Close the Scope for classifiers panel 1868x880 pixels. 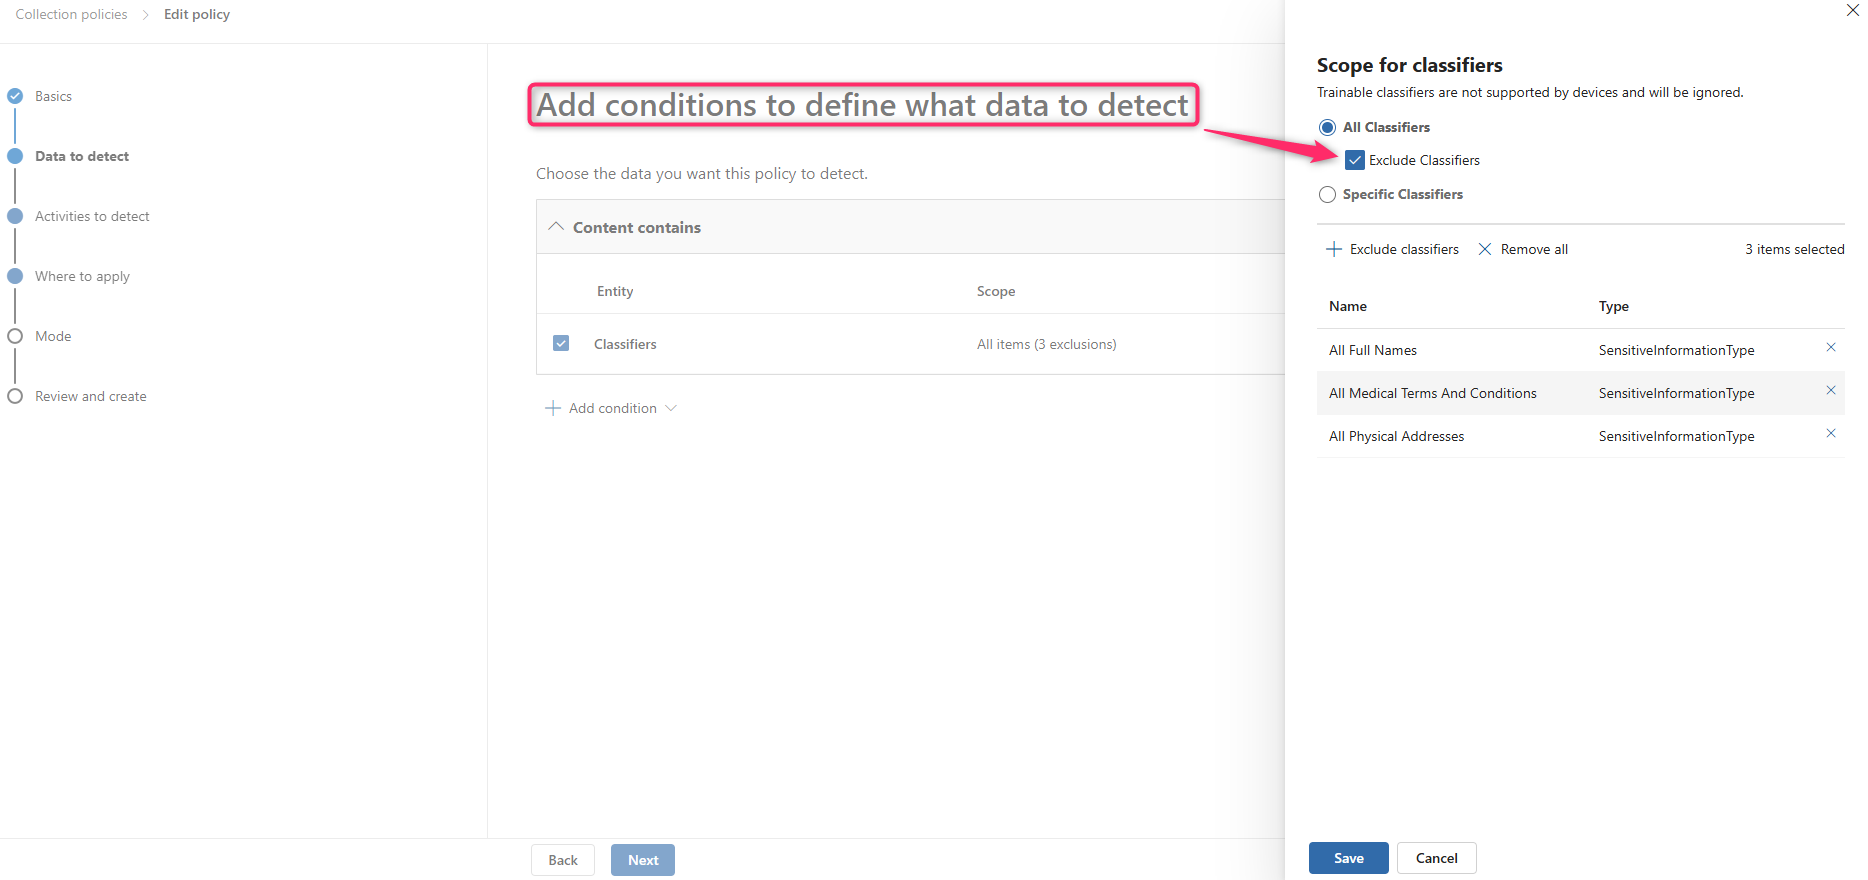point(1852,11)
